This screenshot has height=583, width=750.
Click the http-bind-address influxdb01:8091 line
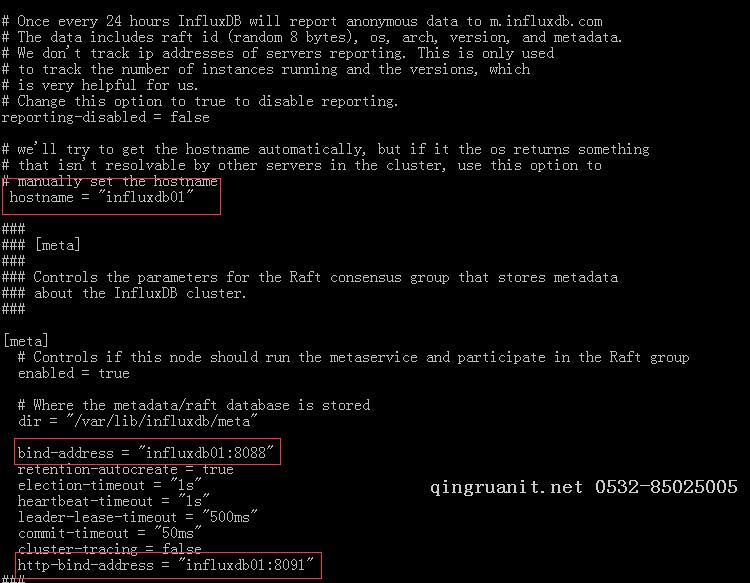(165, 565)
